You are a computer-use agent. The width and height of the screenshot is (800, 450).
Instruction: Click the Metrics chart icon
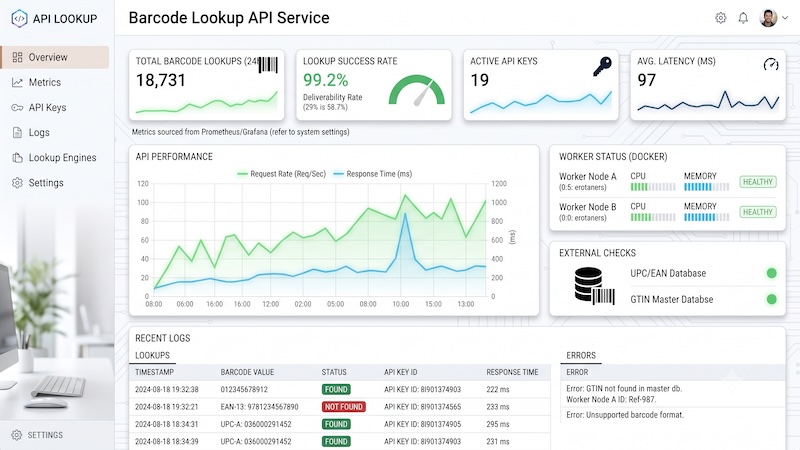17,82
